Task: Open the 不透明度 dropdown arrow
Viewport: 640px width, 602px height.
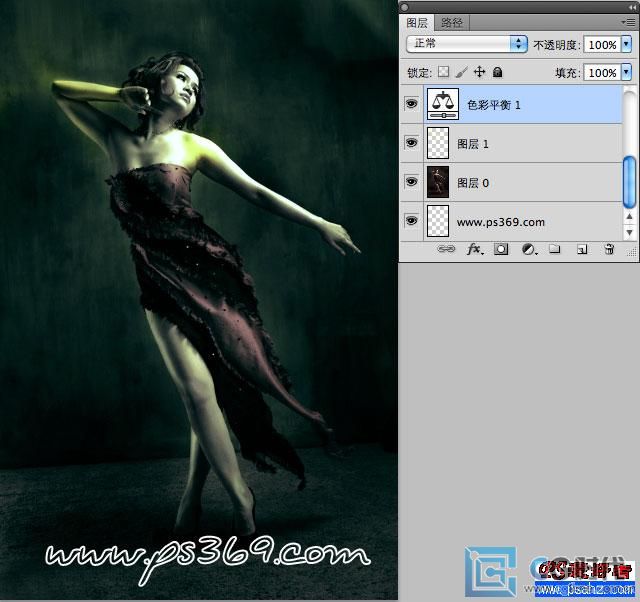Action: 627,44
